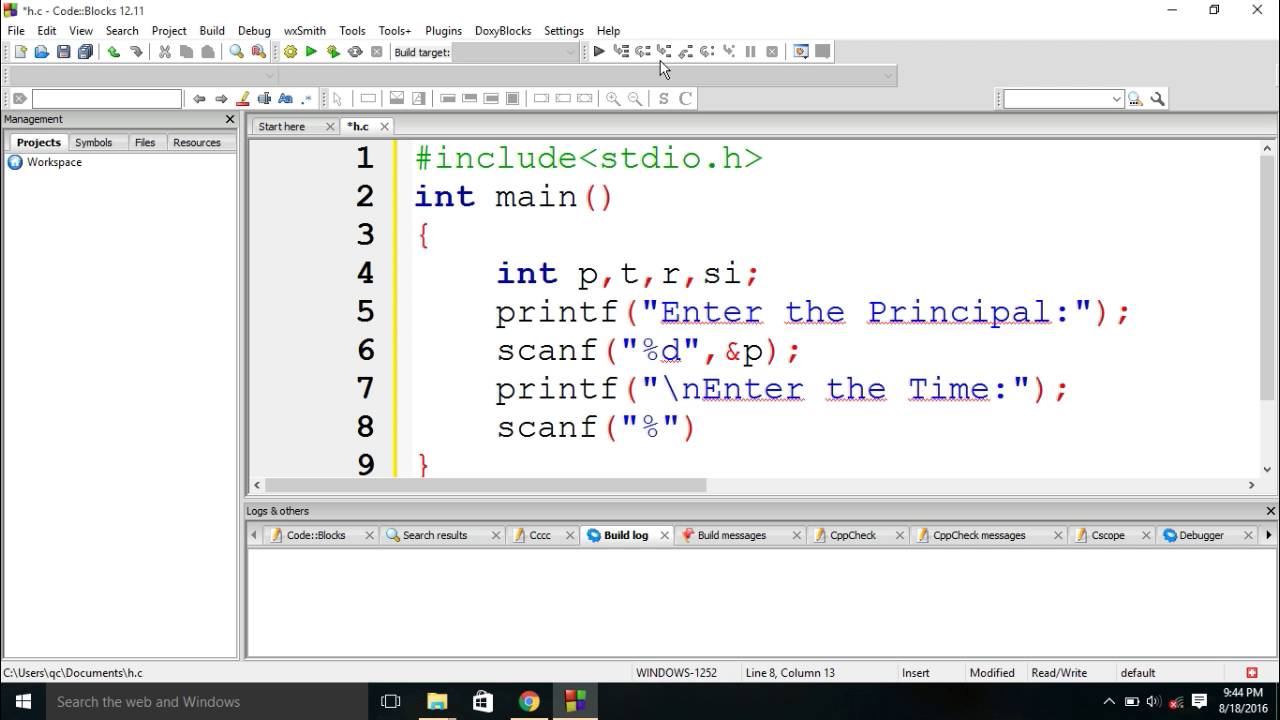Start debugging with the Debug/Continue icon

[598, 52]
